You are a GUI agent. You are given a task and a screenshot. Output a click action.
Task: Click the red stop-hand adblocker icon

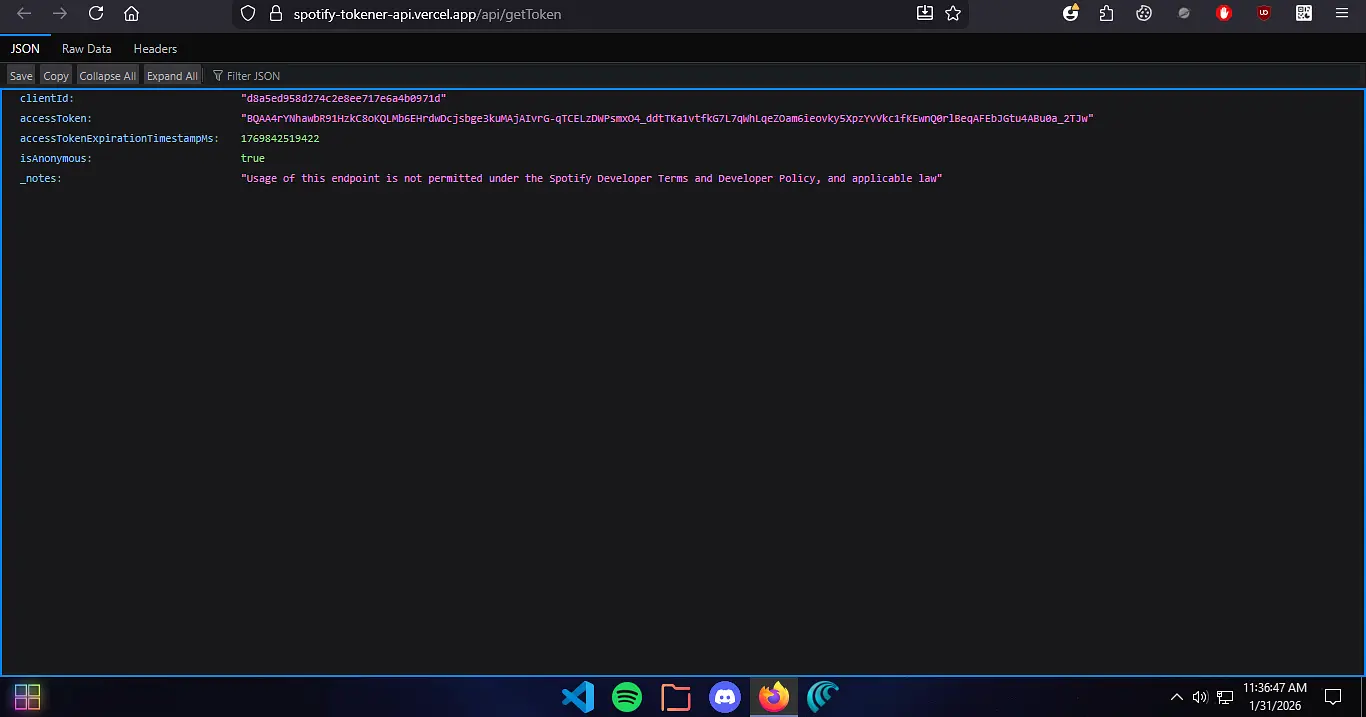(1224, 14)
